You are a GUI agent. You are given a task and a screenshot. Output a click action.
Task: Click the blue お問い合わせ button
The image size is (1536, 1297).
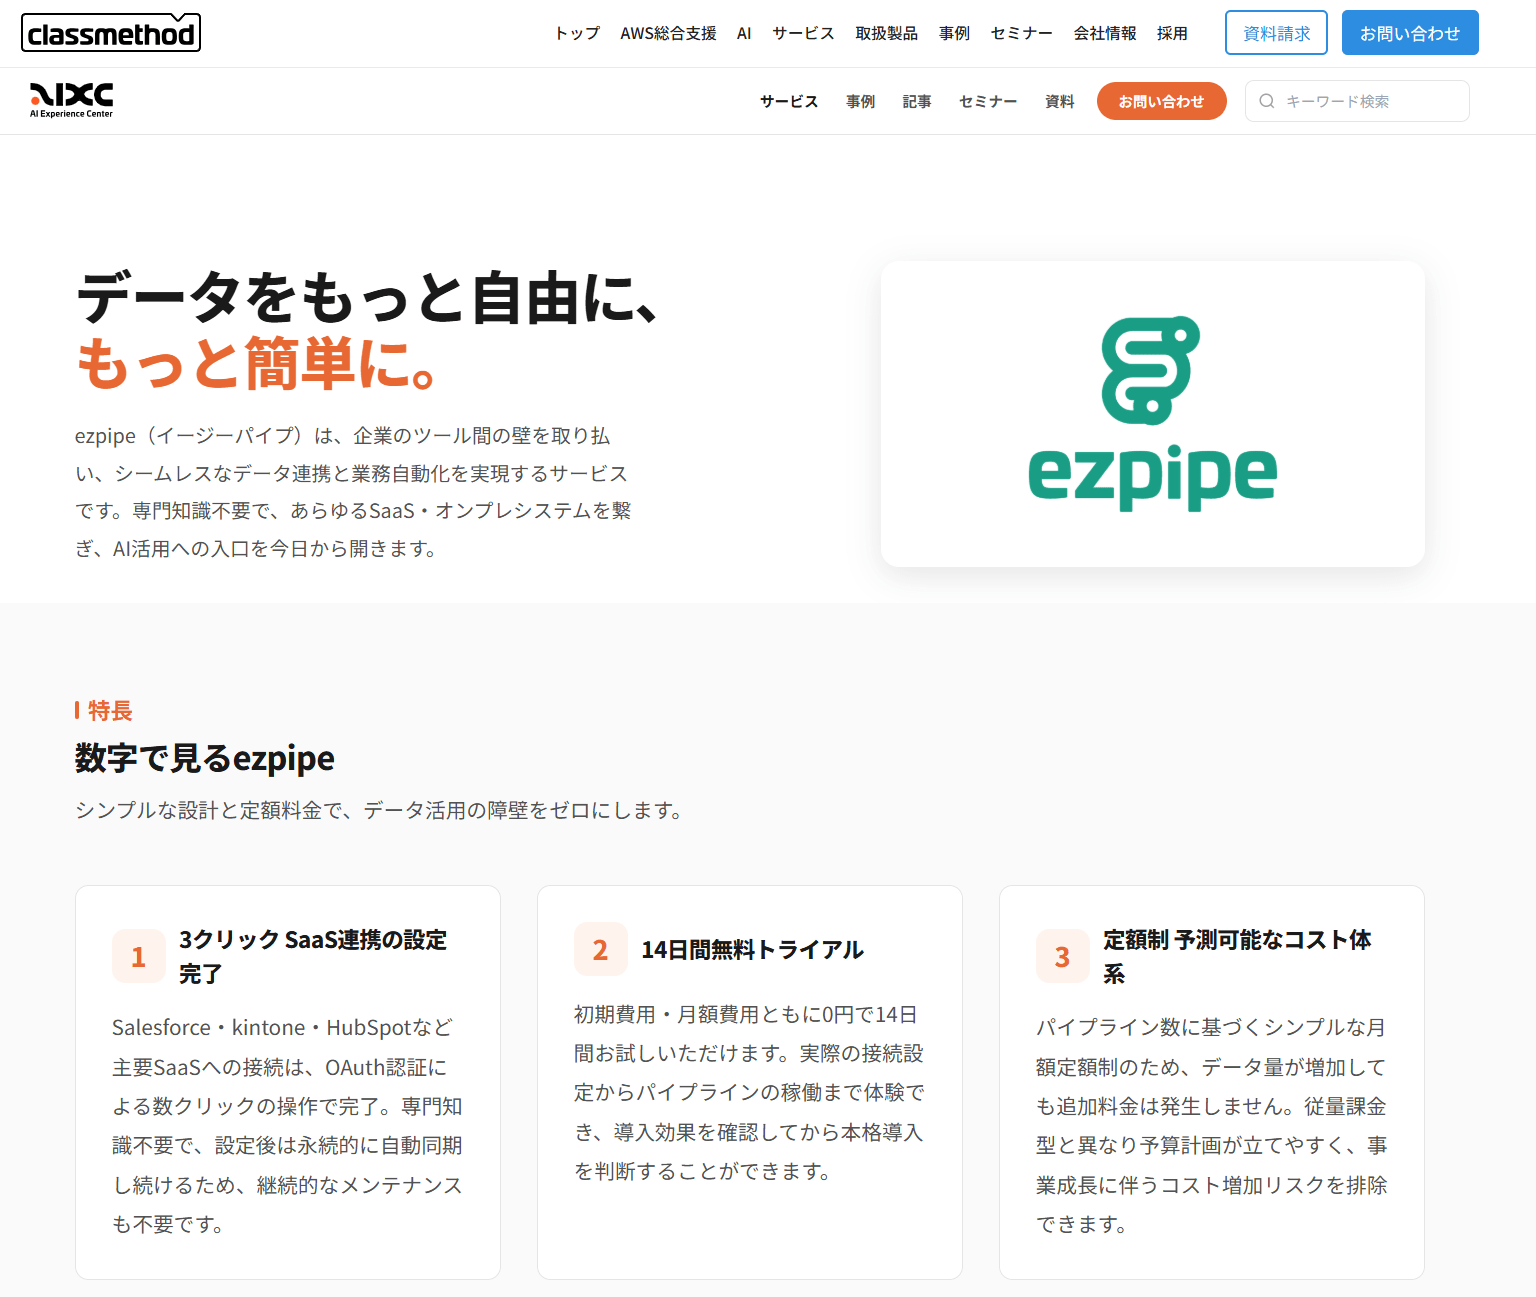point(1410,33)
